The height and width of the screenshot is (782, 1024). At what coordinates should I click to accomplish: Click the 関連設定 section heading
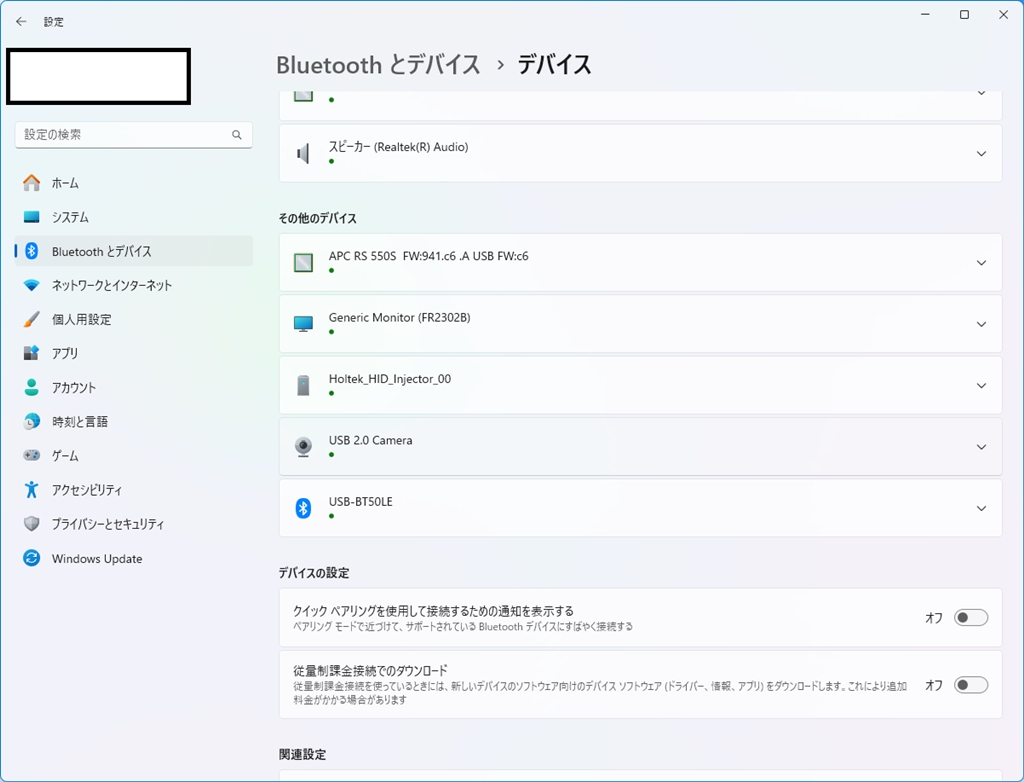(302, 755)
